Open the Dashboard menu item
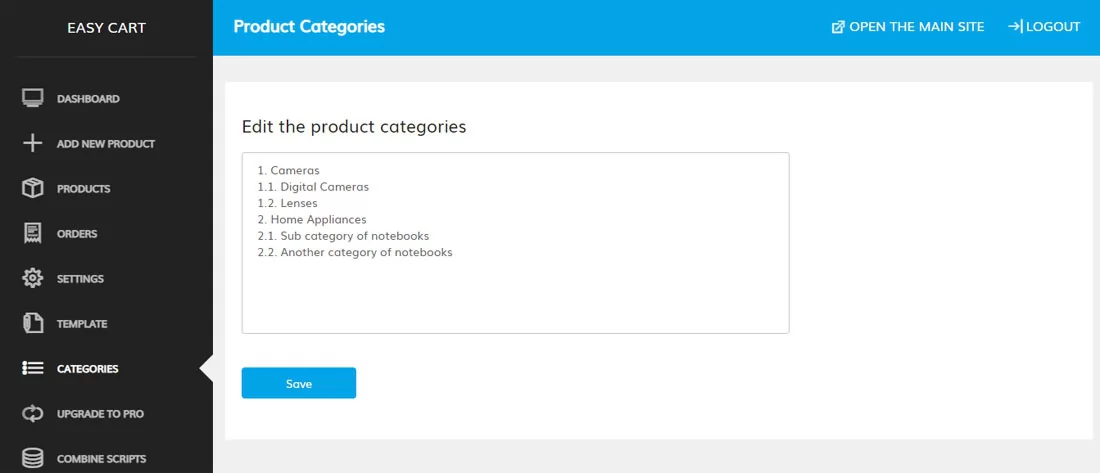The height and width of the screenshot is (473, 1100). pos(88,99)
